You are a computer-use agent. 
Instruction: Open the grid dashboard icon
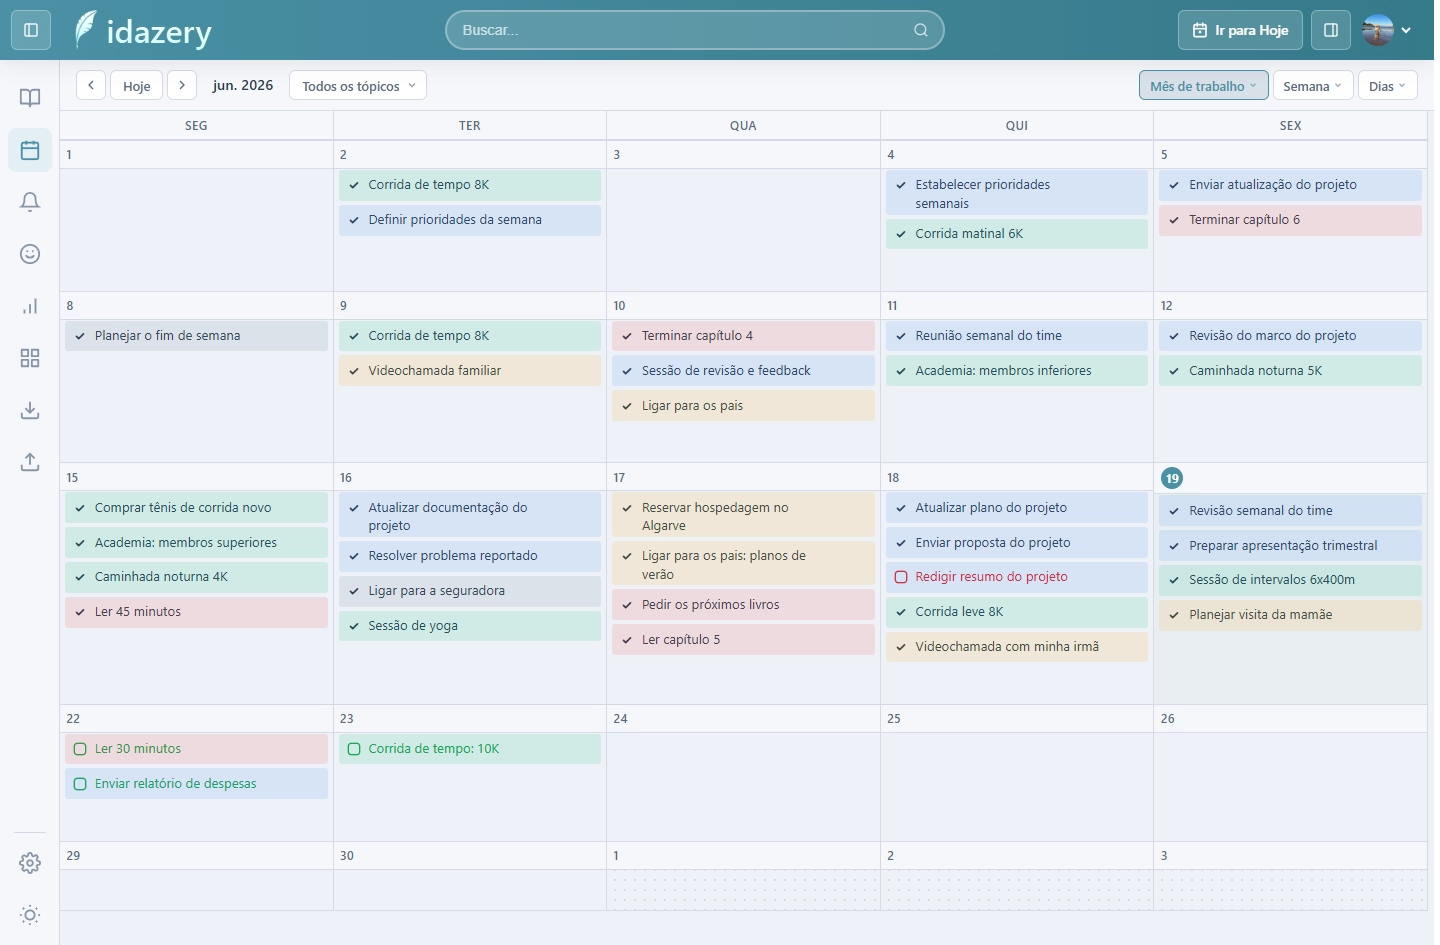point(30,358)
